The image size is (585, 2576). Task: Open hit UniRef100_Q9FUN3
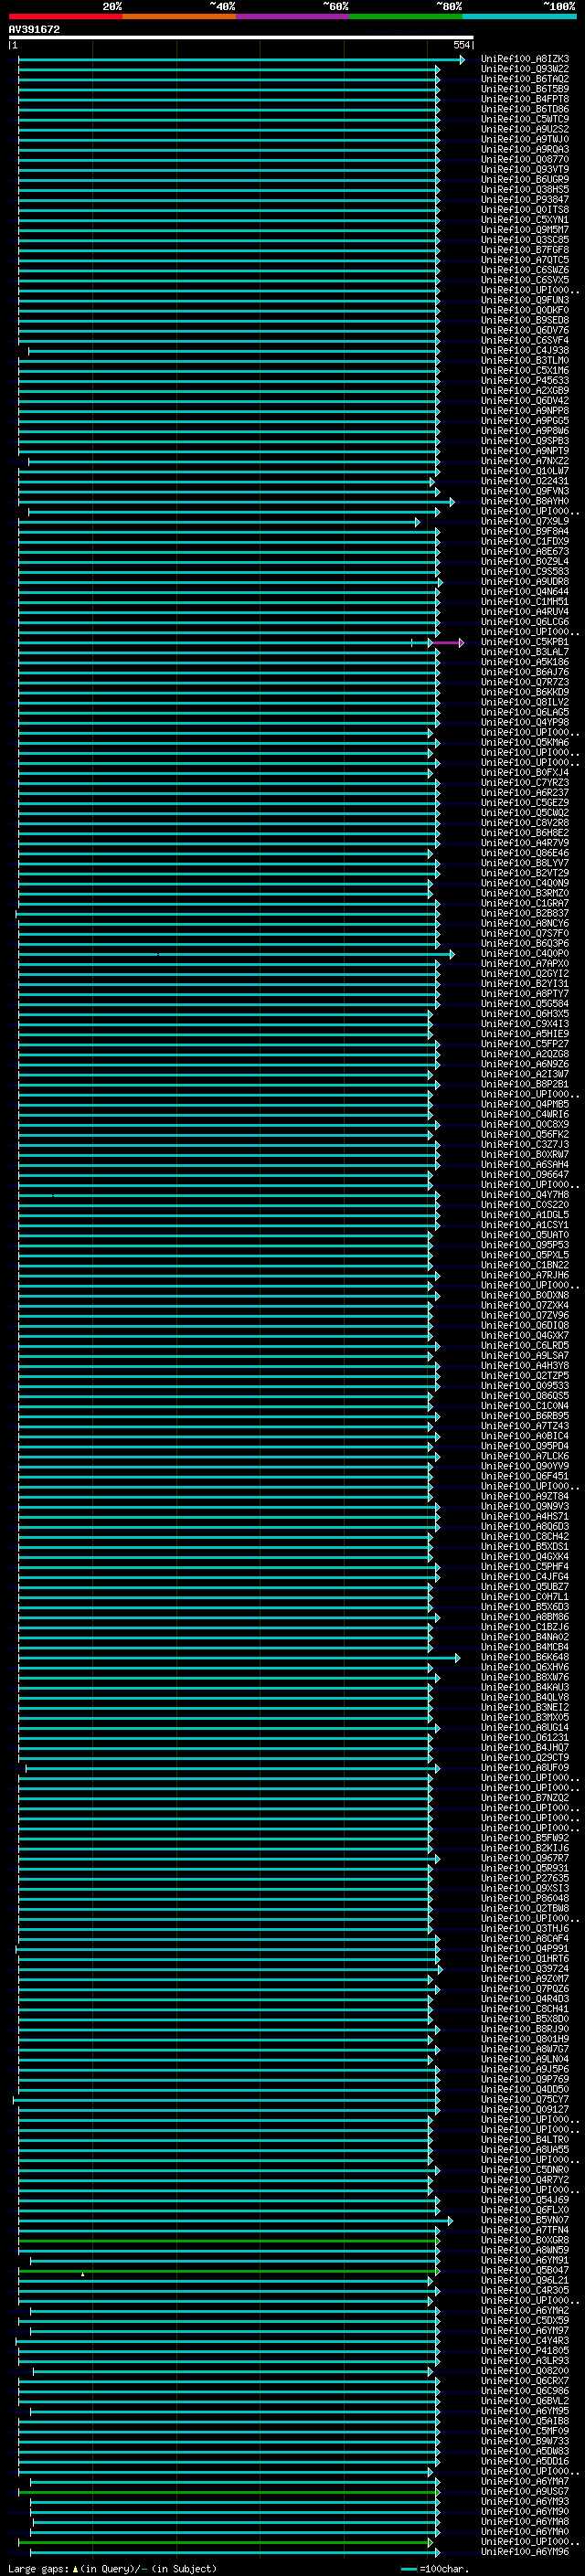pyautogui.click(x=525, y=300)
